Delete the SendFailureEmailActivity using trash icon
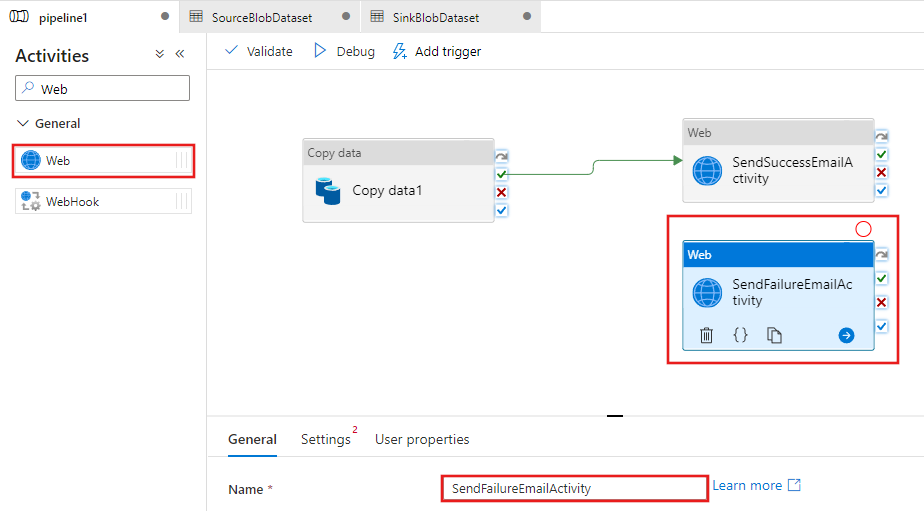 pos(706,335)
